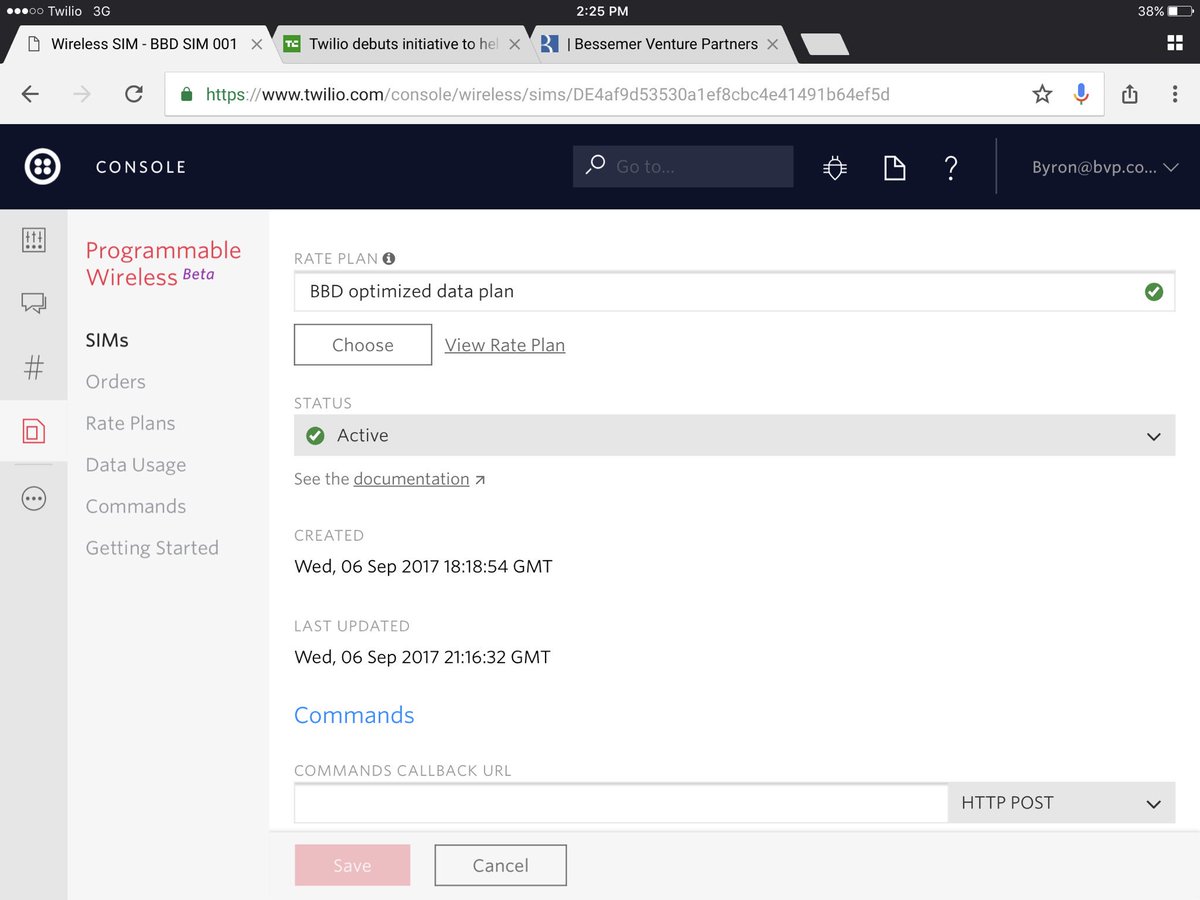Follow the View Rate Plan link

(x=505, y=345)
